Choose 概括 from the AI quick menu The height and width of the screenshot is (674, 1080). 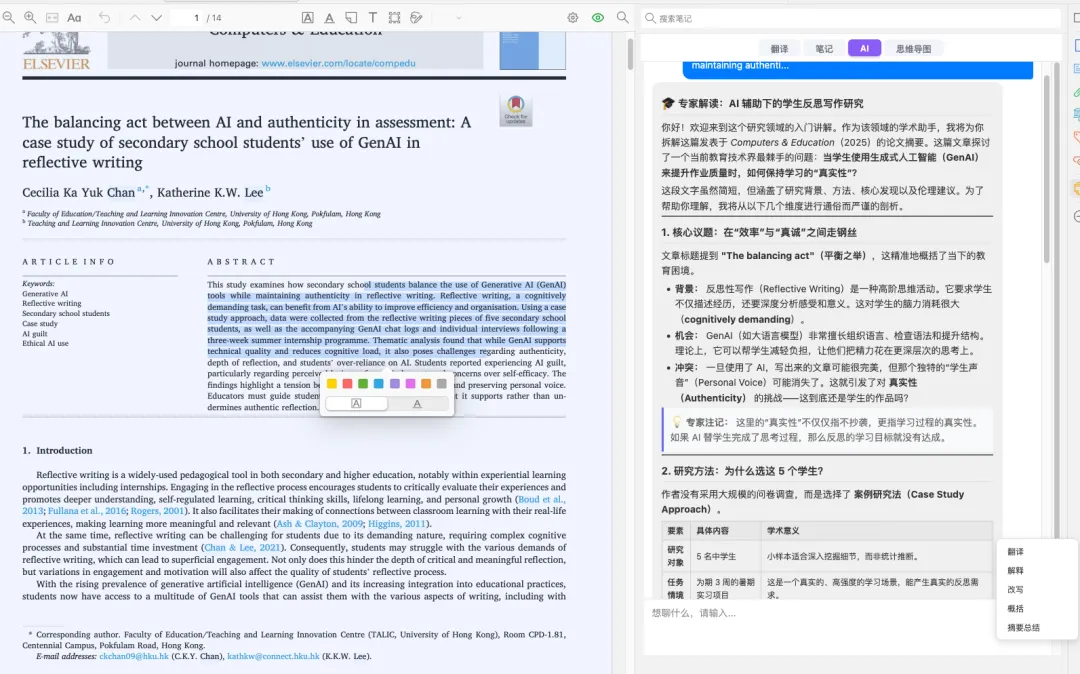click(1015, 609)
